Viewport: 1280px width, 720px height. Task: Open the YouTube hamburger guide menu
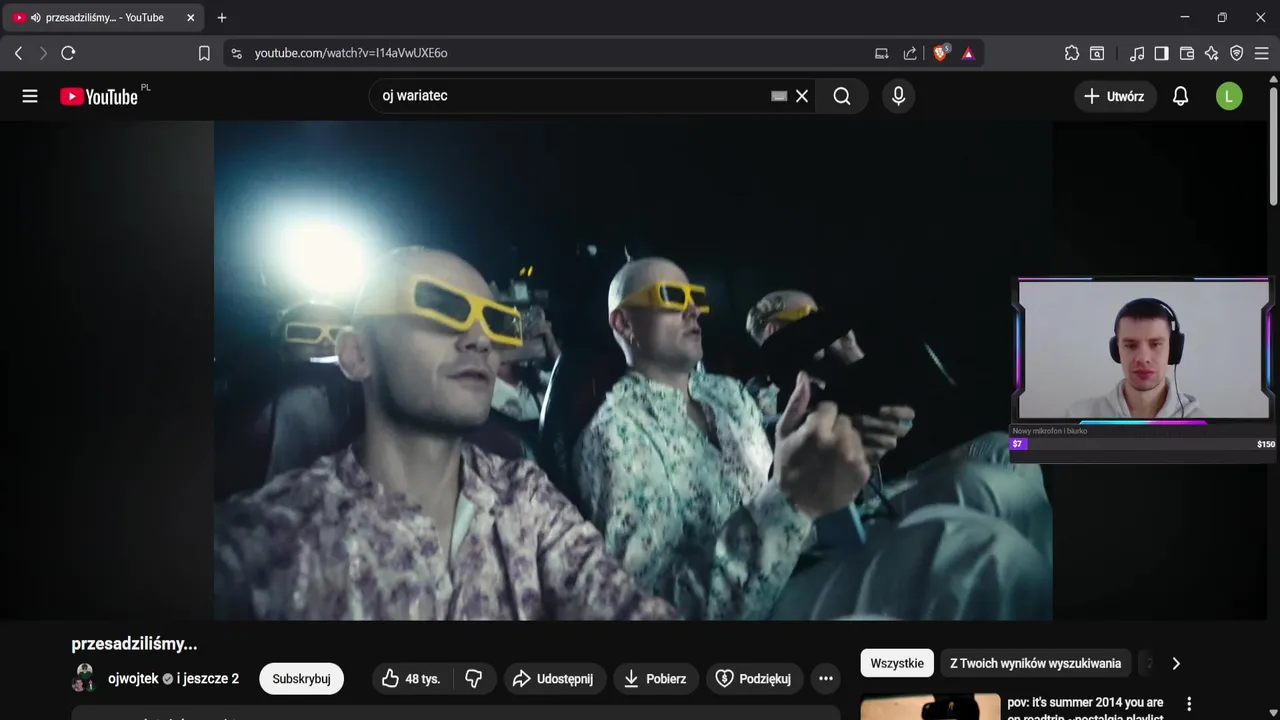coord(30,96)
